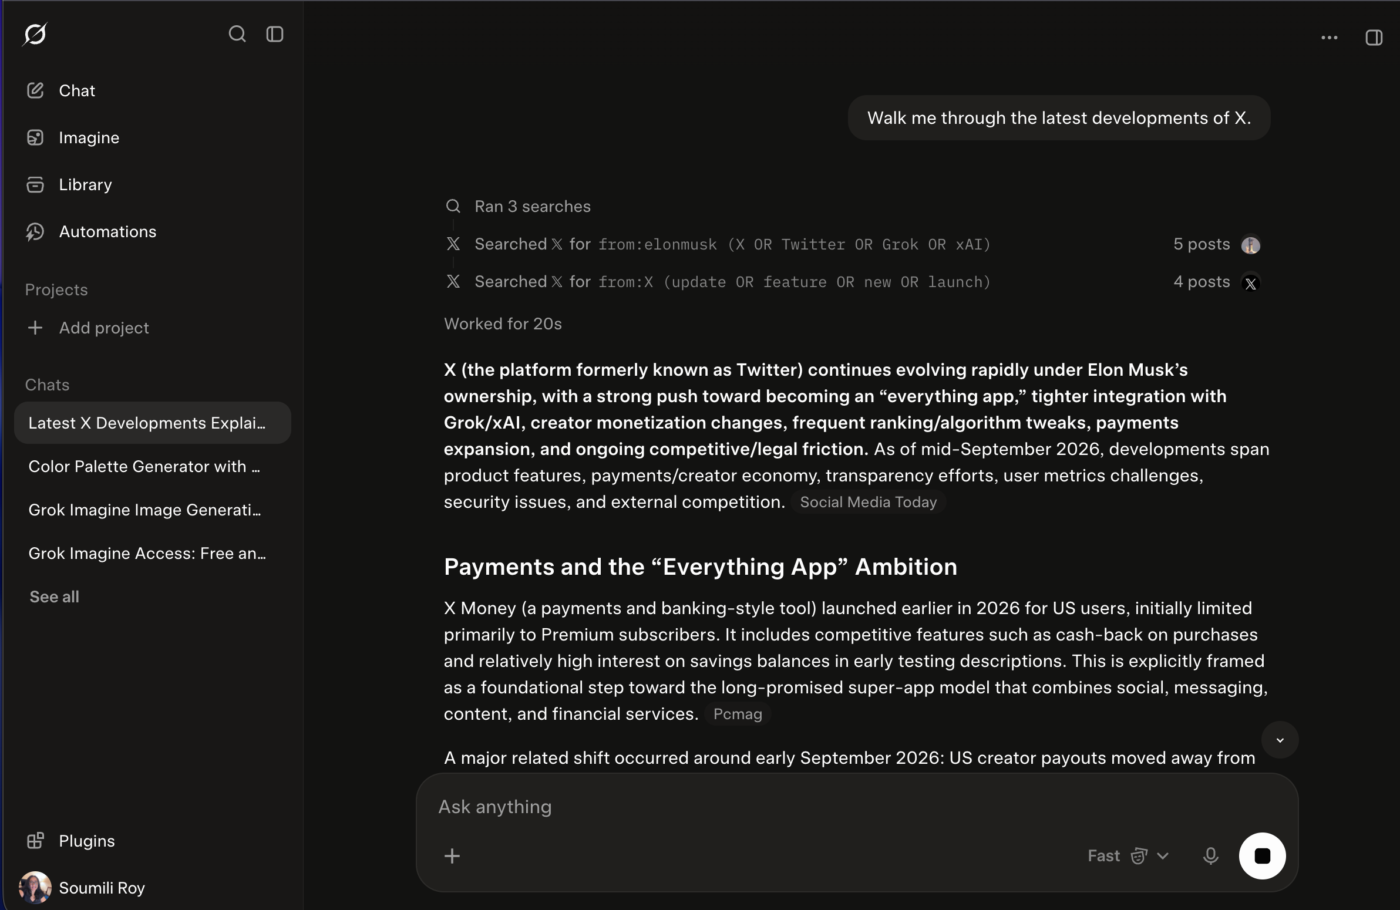Click the 4 posts X avatar thumbnail
This screenshot has height=910, width=1400.
1250,283
